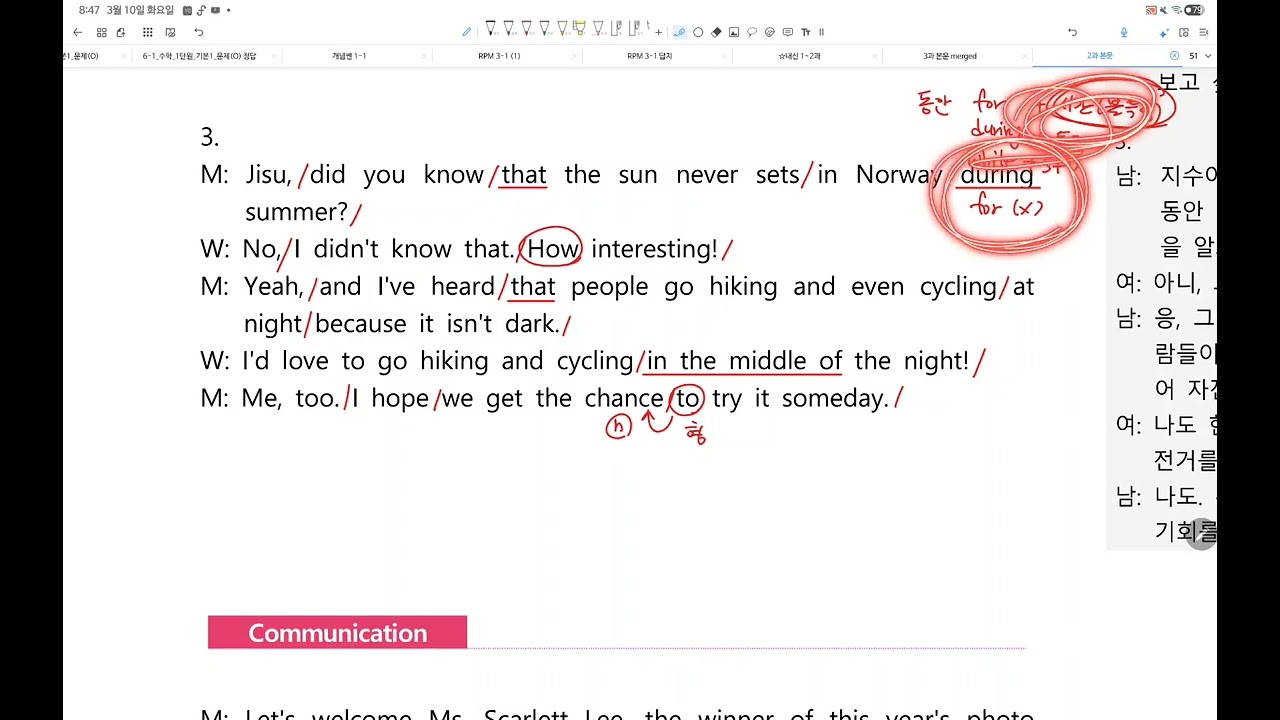Switch to 개념쎈 1-1 tab
The width and height of the screenshot is (1280, 720).
click(349, 56)
